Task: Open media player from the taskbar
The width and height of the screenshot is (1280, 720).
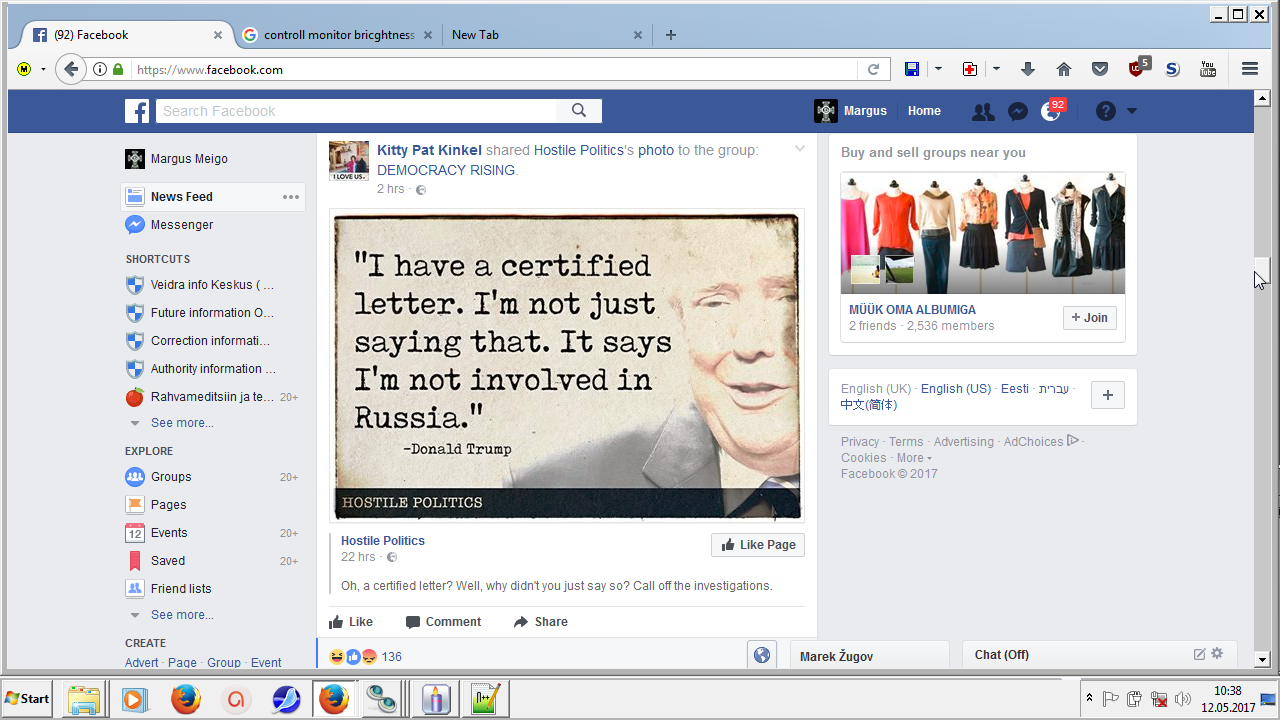Action: coord(134,698)
